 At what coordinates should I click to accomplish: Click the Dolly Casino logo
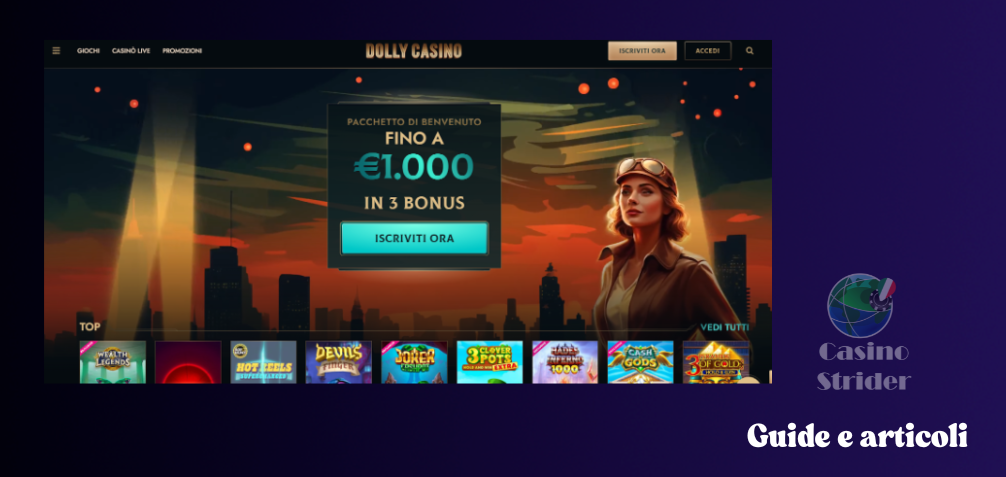[x=414, y=51]
